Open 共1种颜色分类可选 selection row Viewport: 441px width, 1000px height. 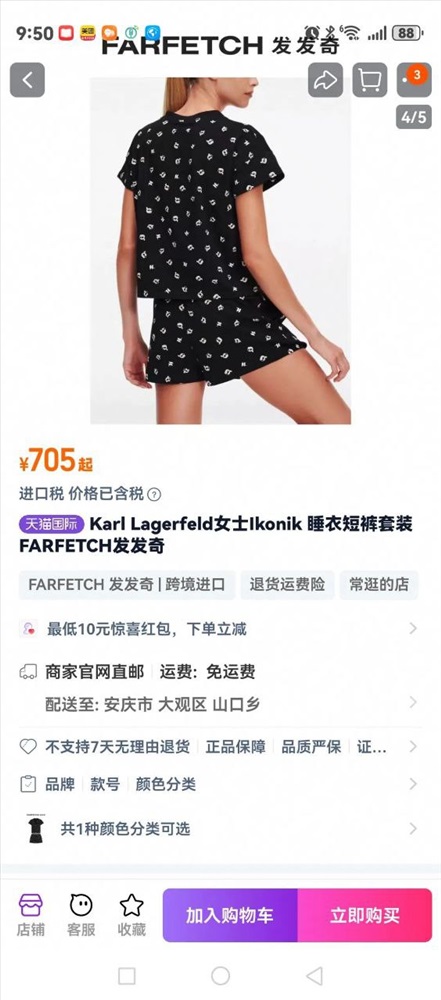220,829
